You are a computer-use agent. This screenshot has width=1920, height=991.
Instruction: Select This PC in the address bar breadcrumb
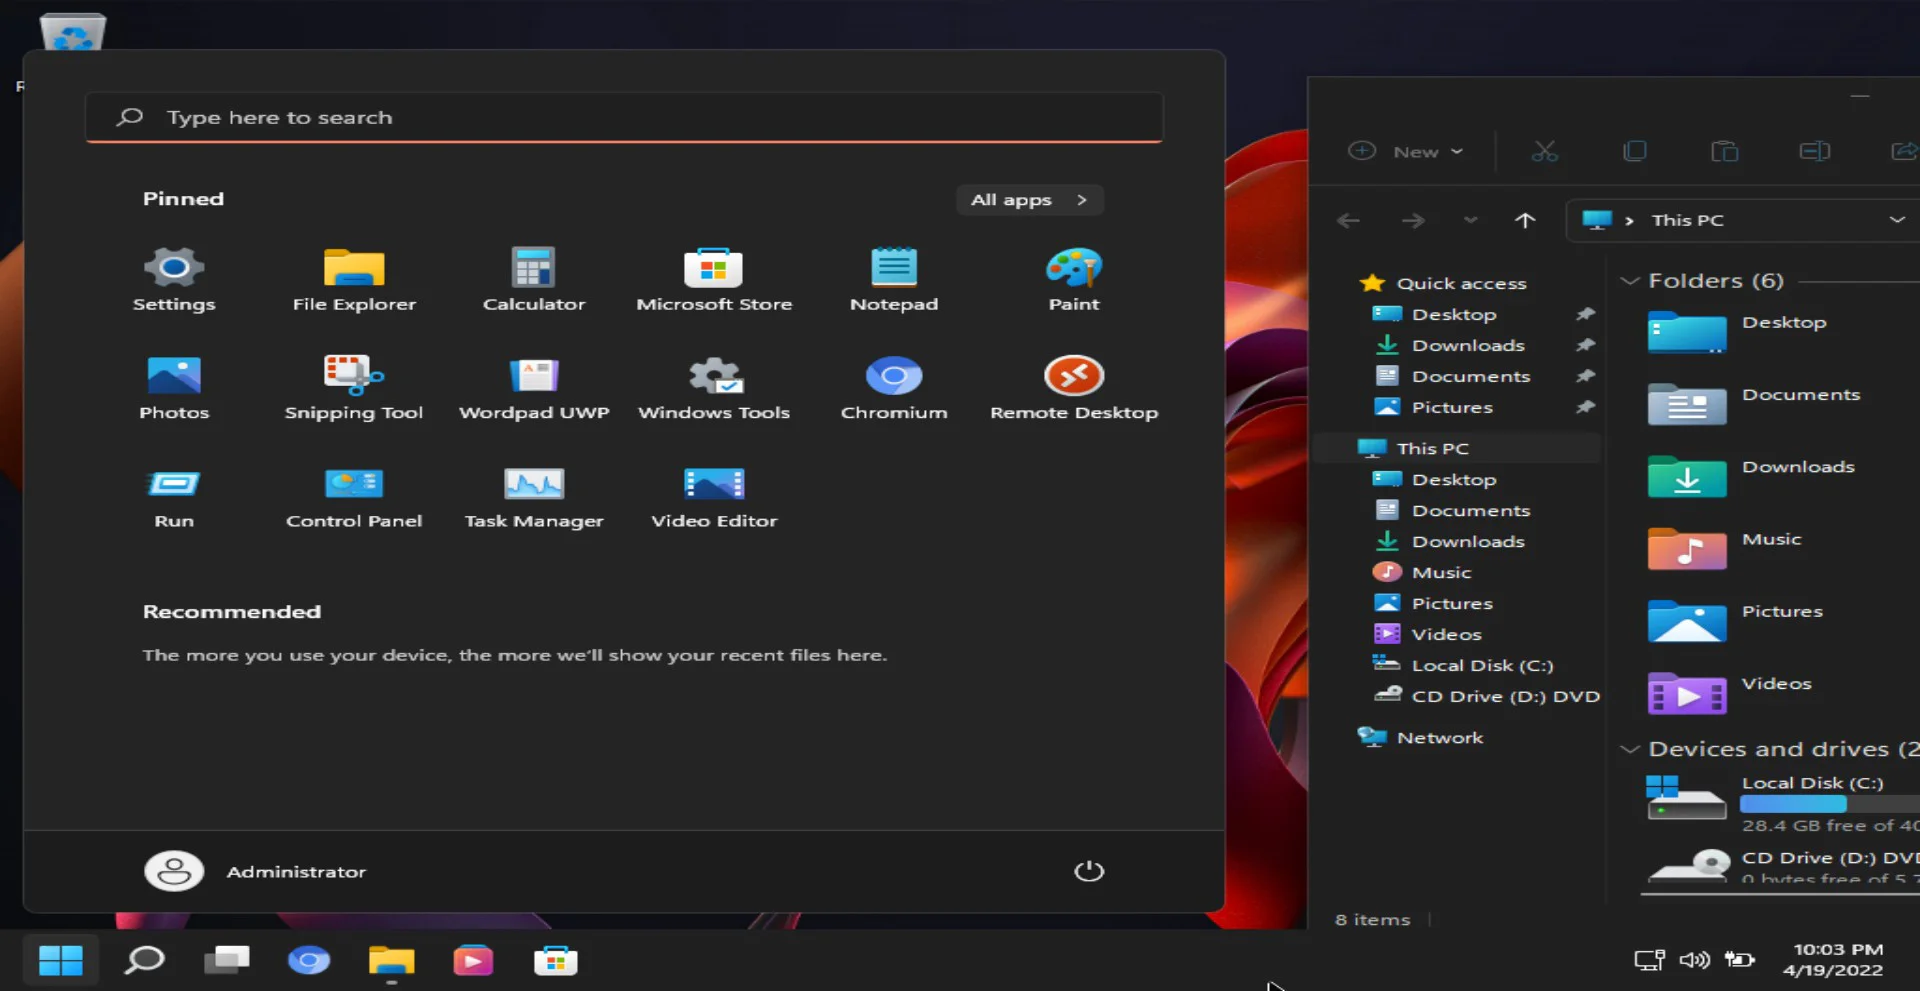1689,220
